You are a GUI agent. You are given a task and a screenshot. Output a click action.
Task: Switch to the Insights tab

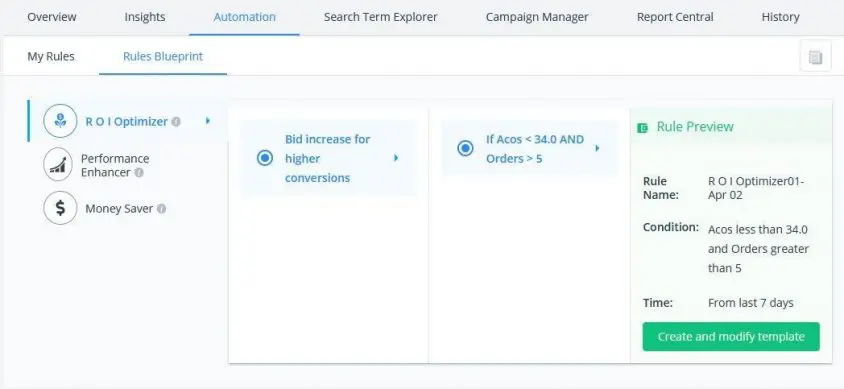click(x=145, y=17)
